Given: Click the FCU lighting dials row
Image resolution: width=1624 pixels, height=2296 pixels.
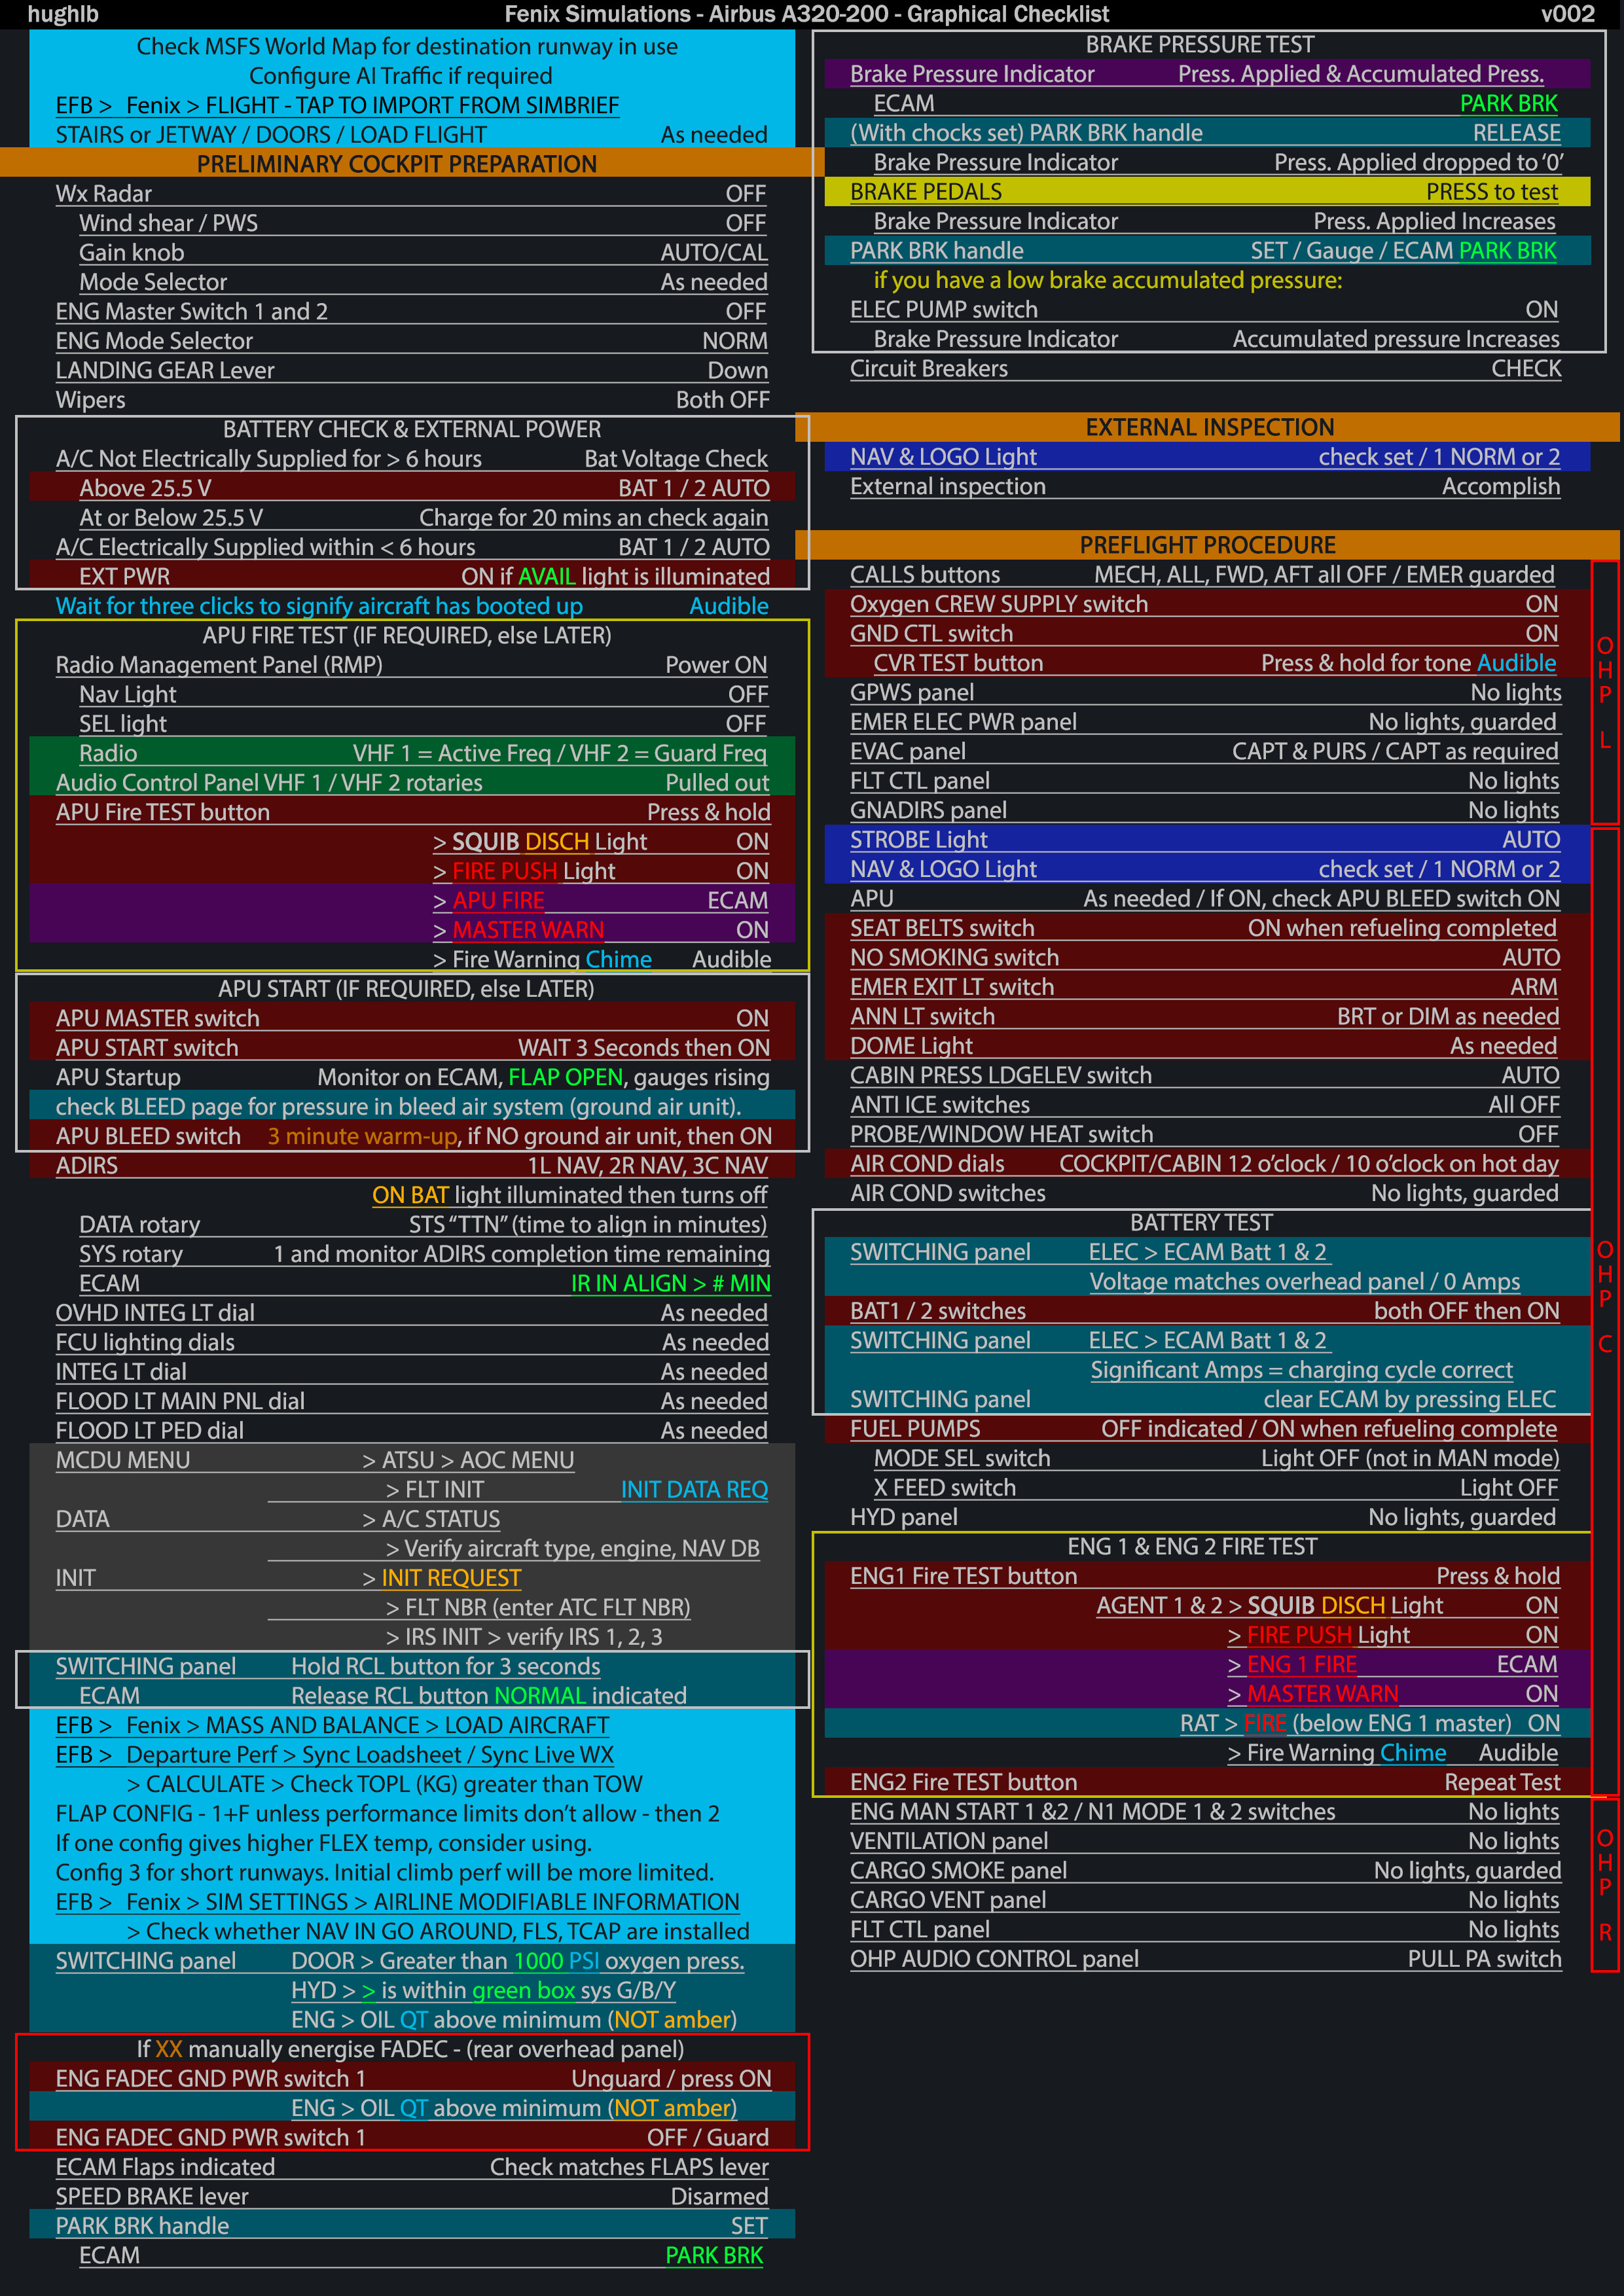Looking at the screenshot, I should point(411,1342).
